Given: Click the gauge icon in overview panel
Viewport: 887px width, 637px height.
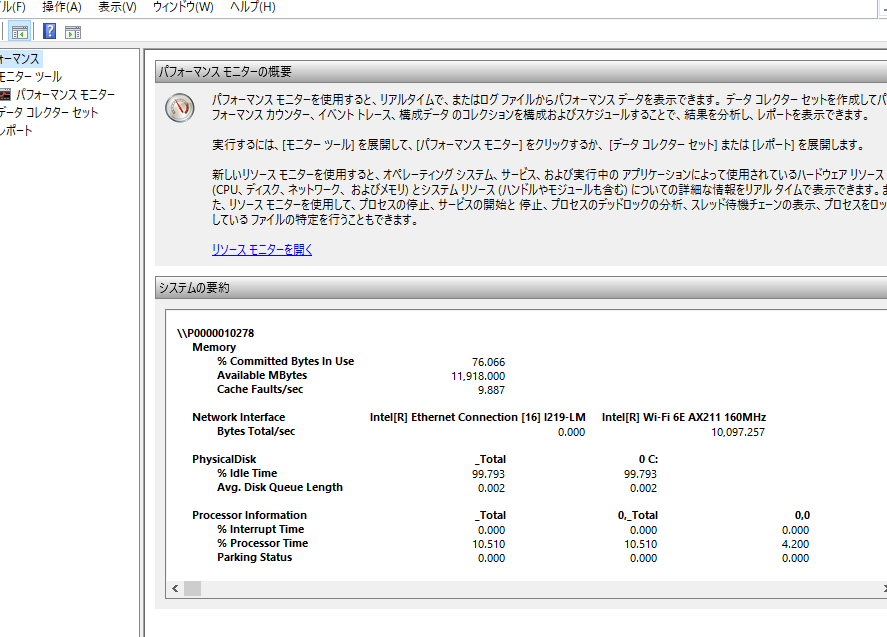Looking at the screenshot, I should 180,108.
